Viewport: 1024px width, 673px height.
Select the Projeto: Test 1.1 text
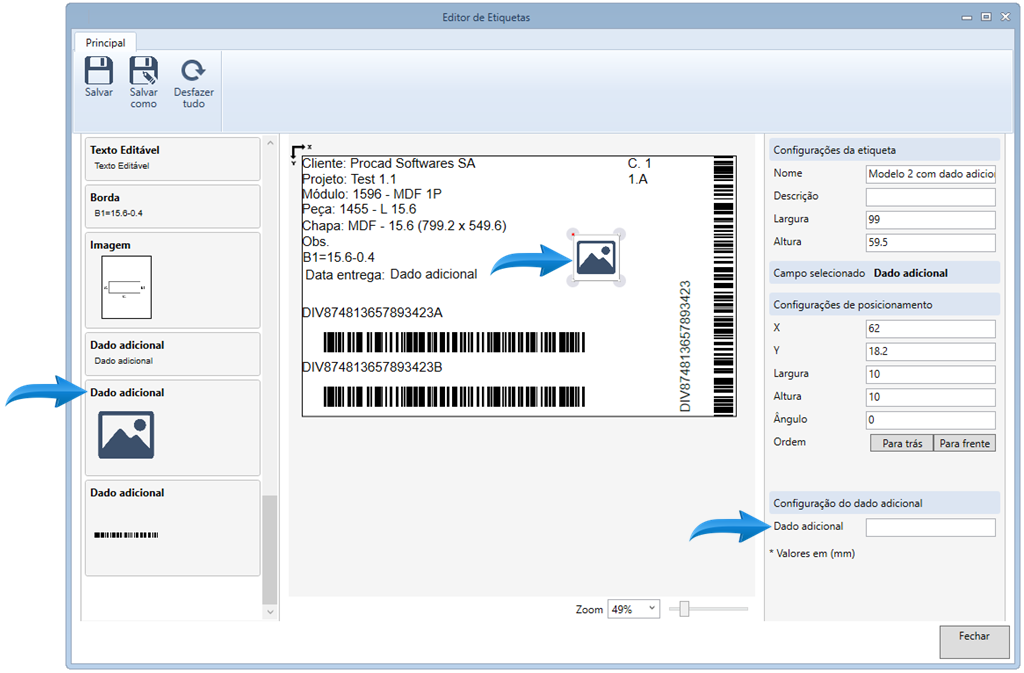(x=349, y=179)
